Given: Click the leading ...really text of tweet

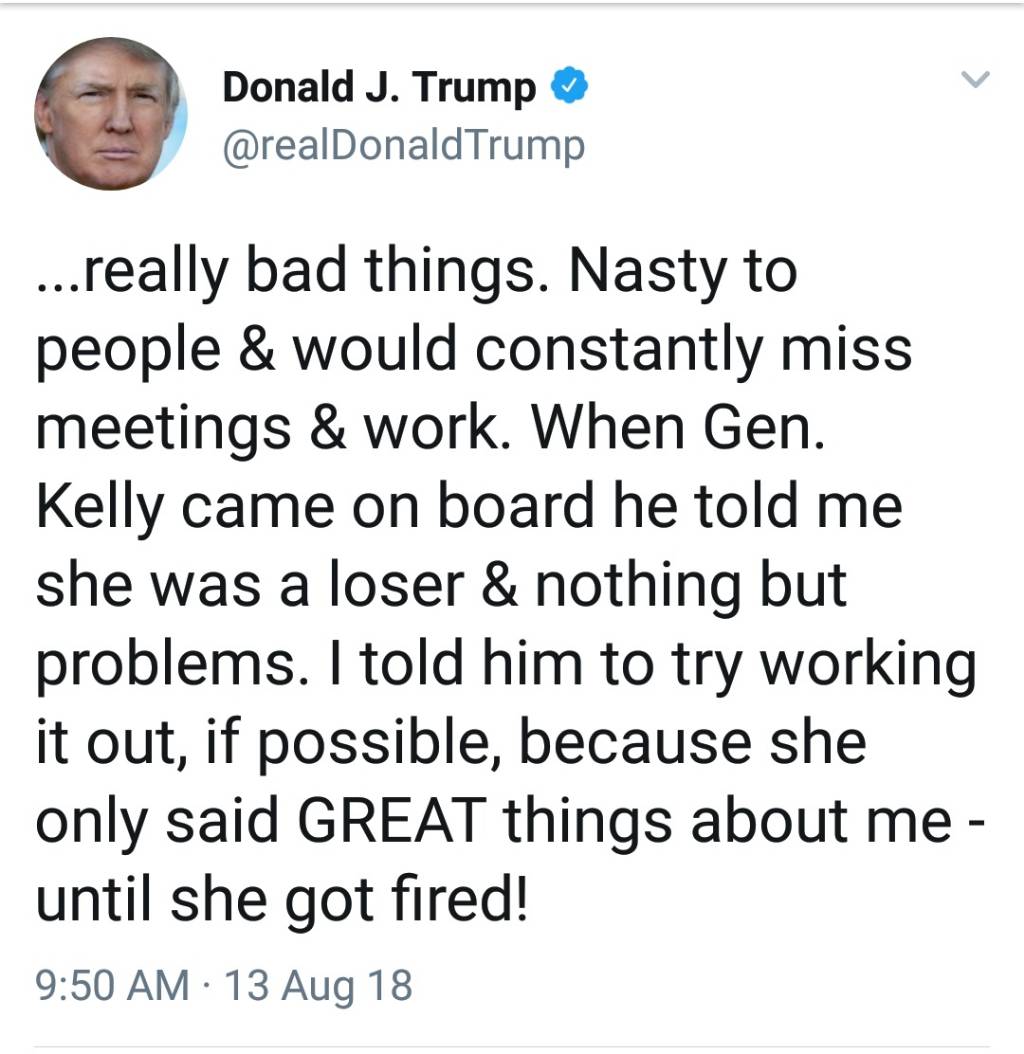Looking at the screenshot, I should pyautogui.click(x=132, y=272).
